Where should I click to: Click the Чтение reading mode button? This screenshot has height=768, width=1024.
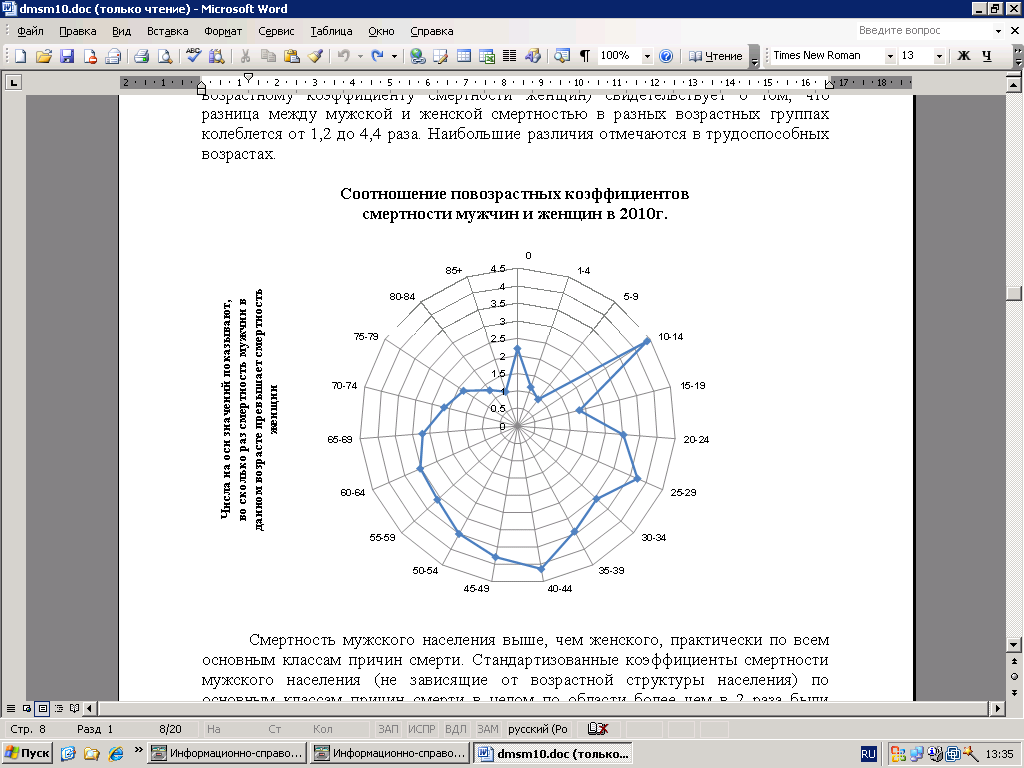716,56
